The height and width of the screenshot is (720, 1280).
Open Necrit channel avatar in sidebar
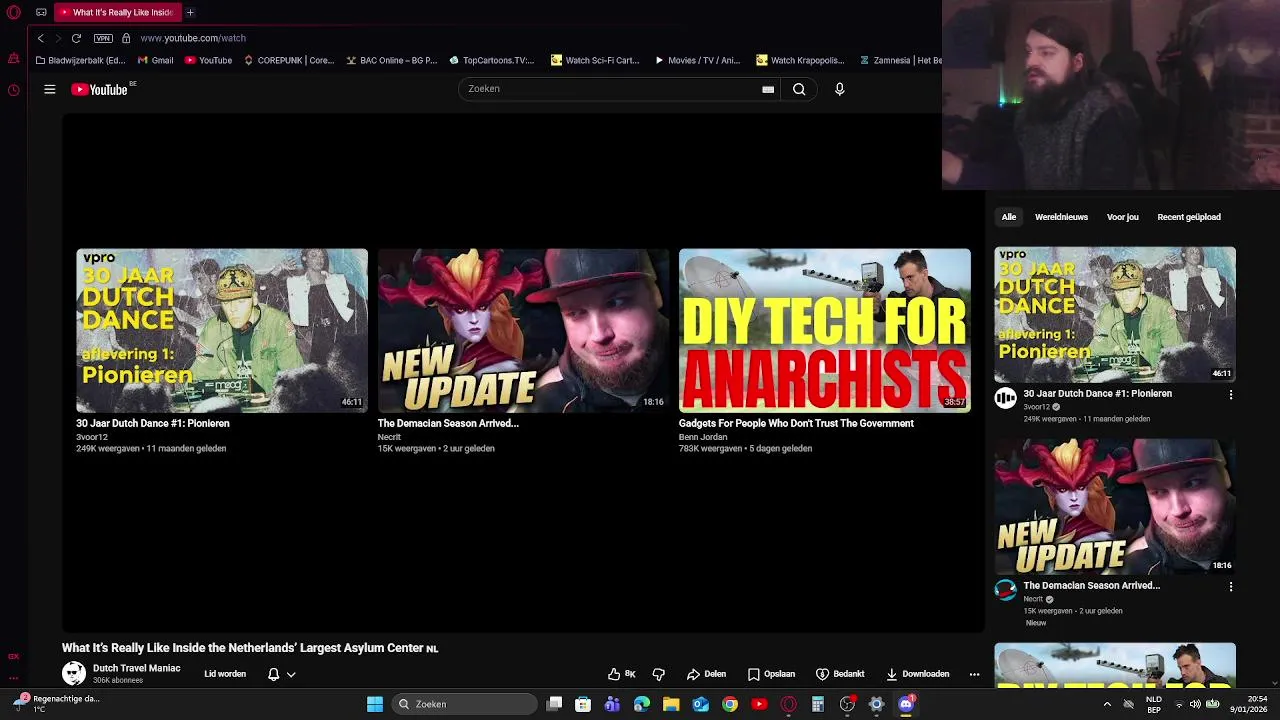pos(1005,590)
